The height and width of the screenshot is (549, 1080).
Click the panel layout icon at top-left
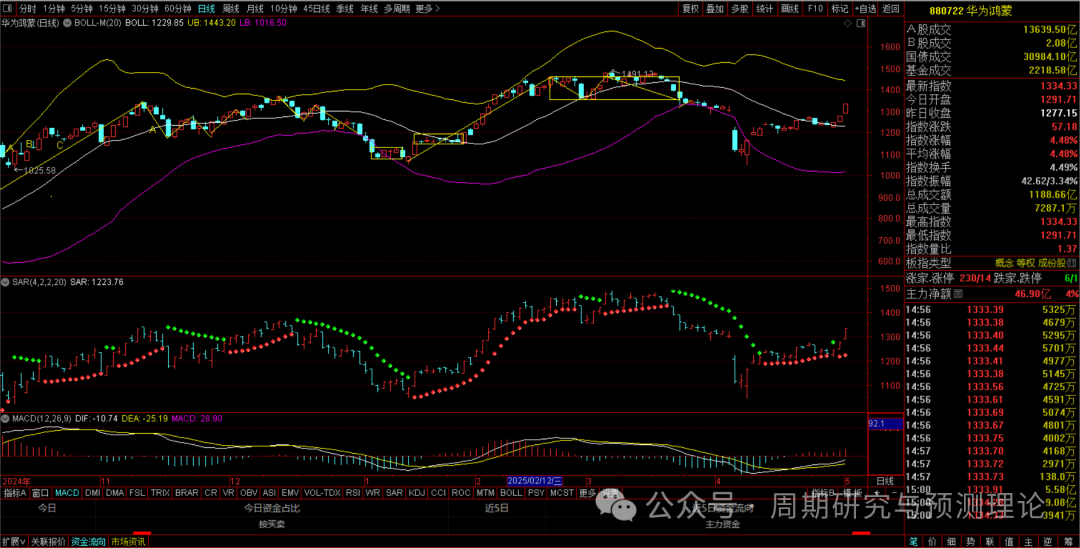pyautogui.click(x=7, y=9)
